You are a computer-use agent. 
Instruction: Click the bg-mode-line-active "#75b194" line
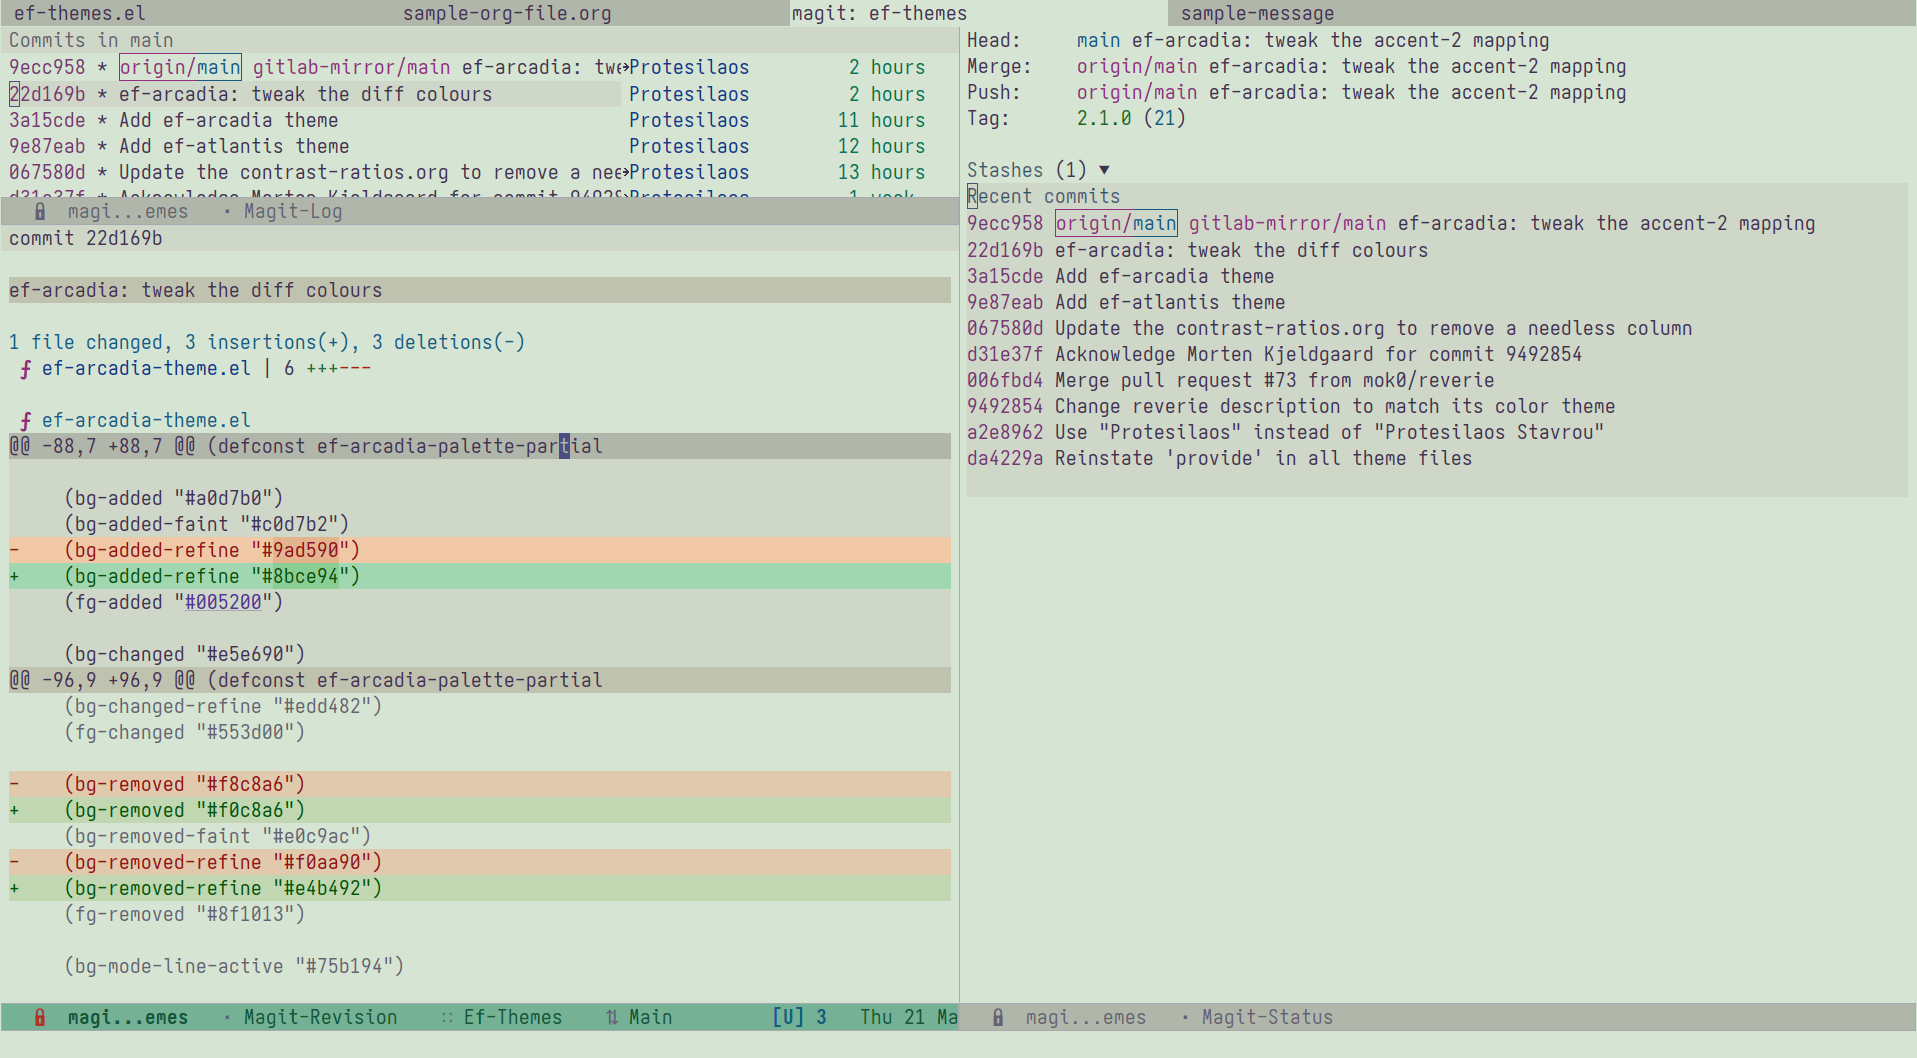coord(234,966)
